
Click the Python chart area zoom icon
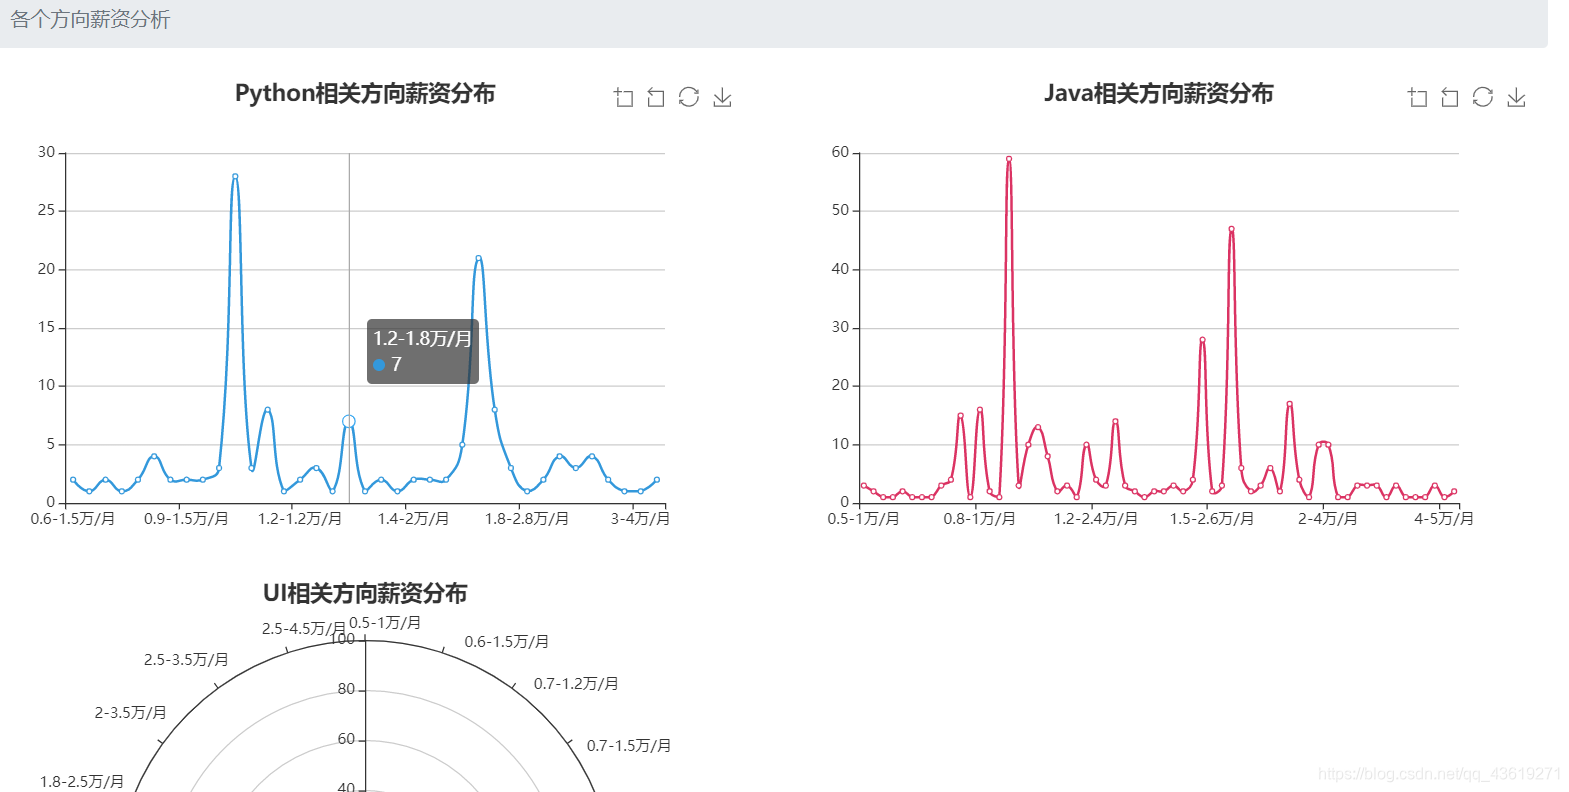tap(624, 97)
